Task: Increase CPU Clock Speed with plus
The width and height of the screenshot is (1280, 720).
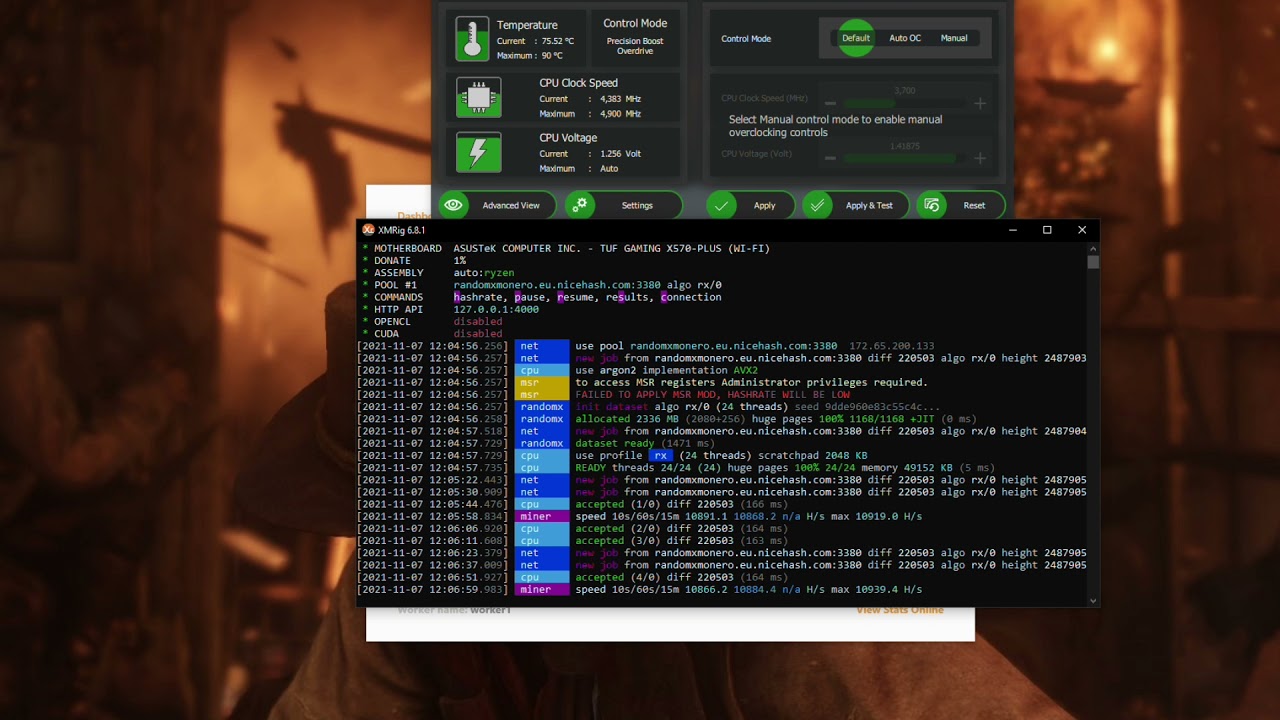Action: tap(980, 103)
